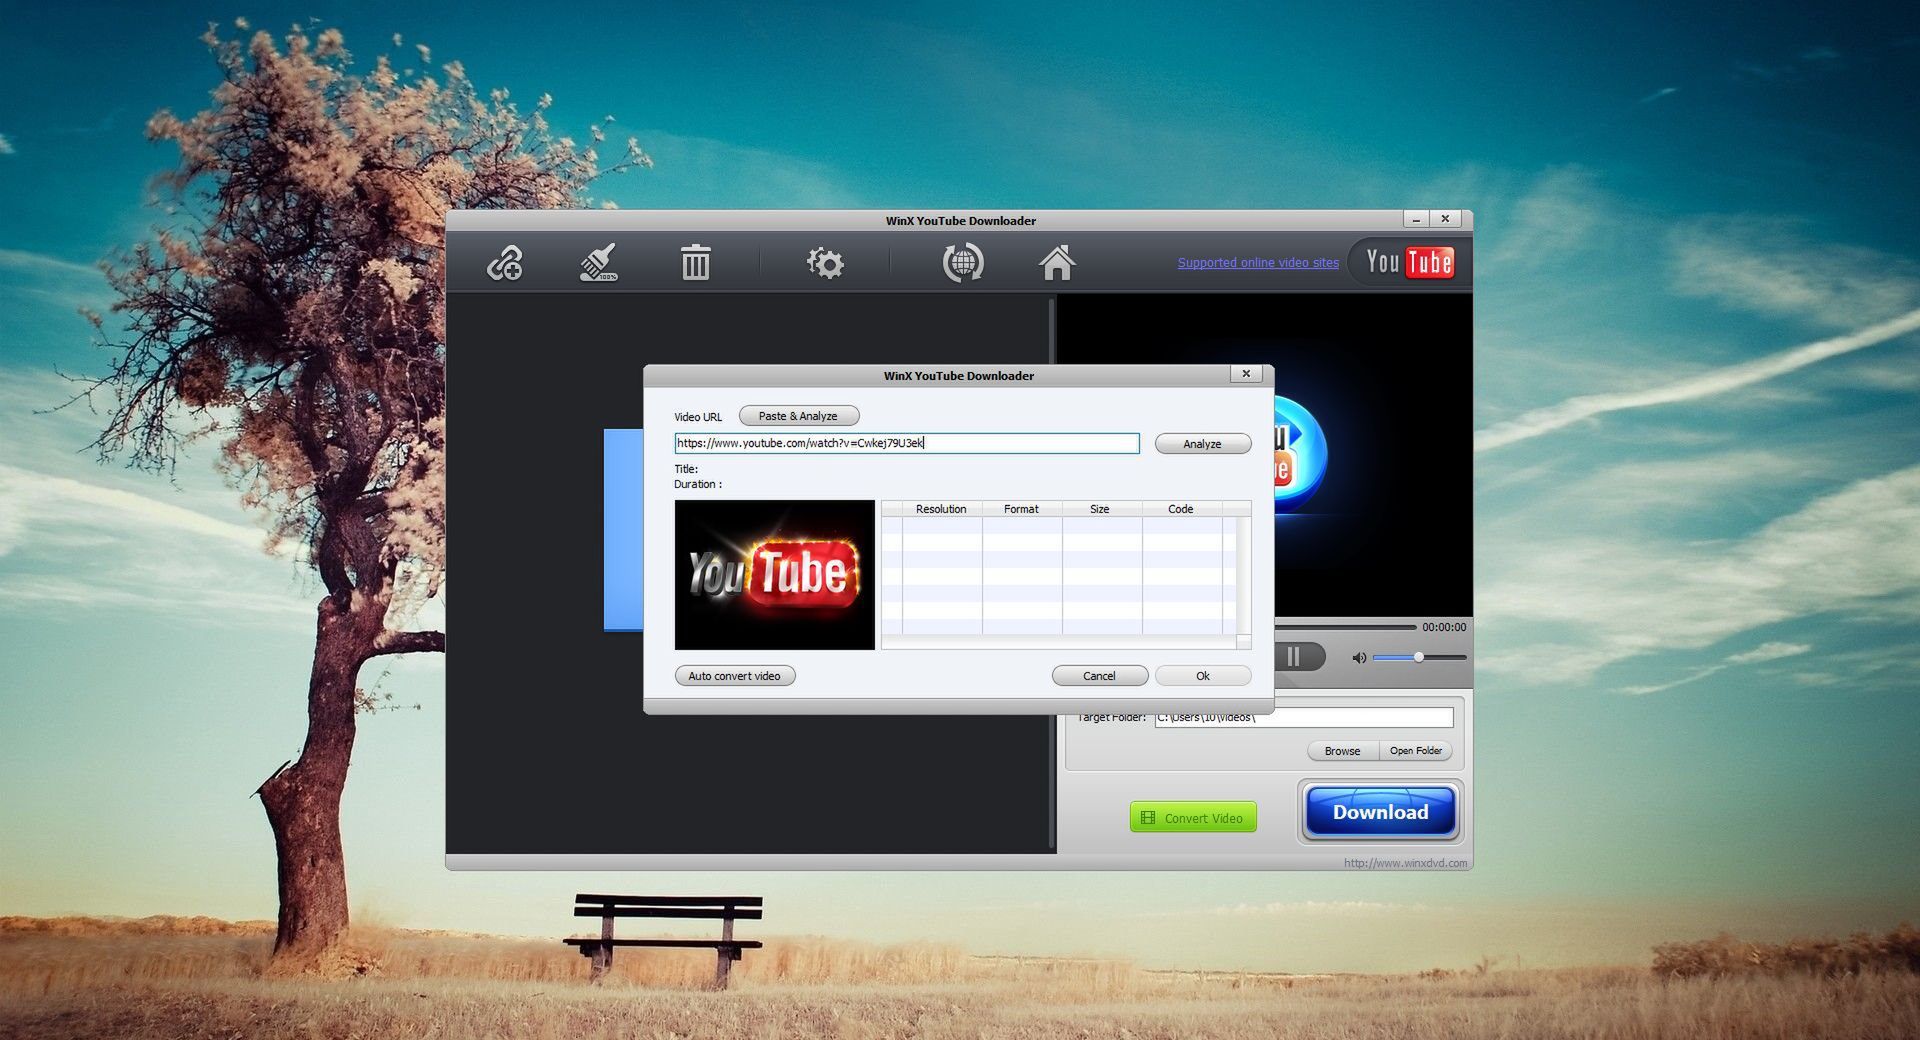Click the green Convert Video button
Image resolution: width=1920 pixels, height=1040 pixels.
1193,817
